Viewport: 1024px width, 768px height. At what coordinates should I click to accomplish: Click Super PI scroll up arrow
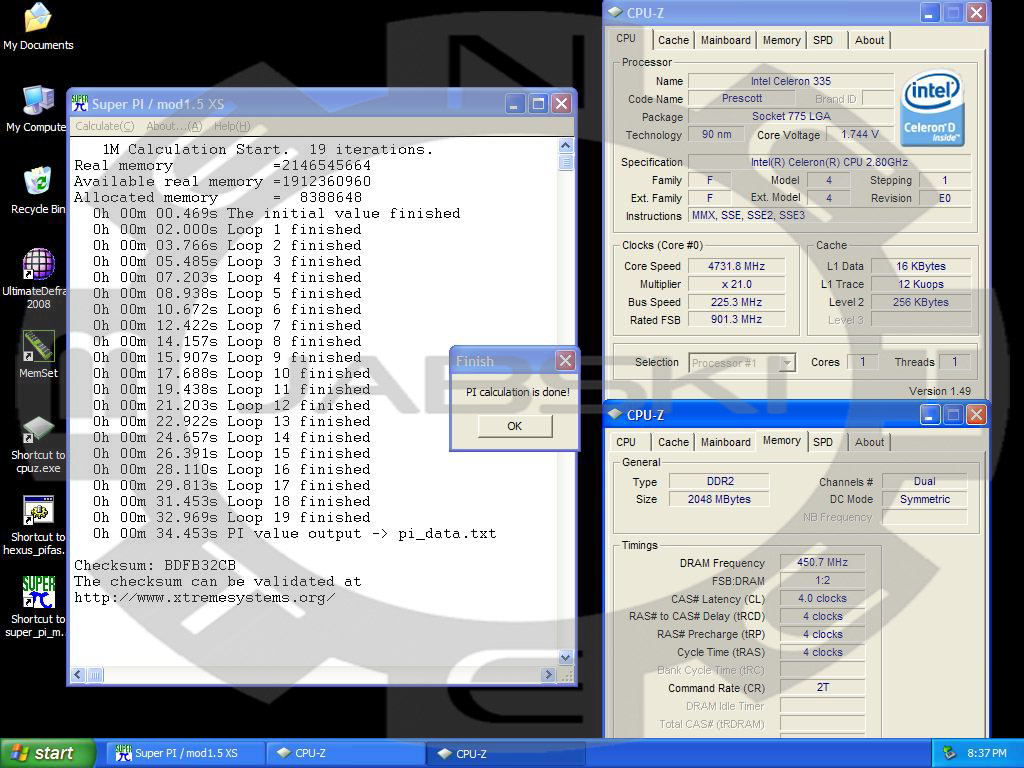[x=566, y=145]
